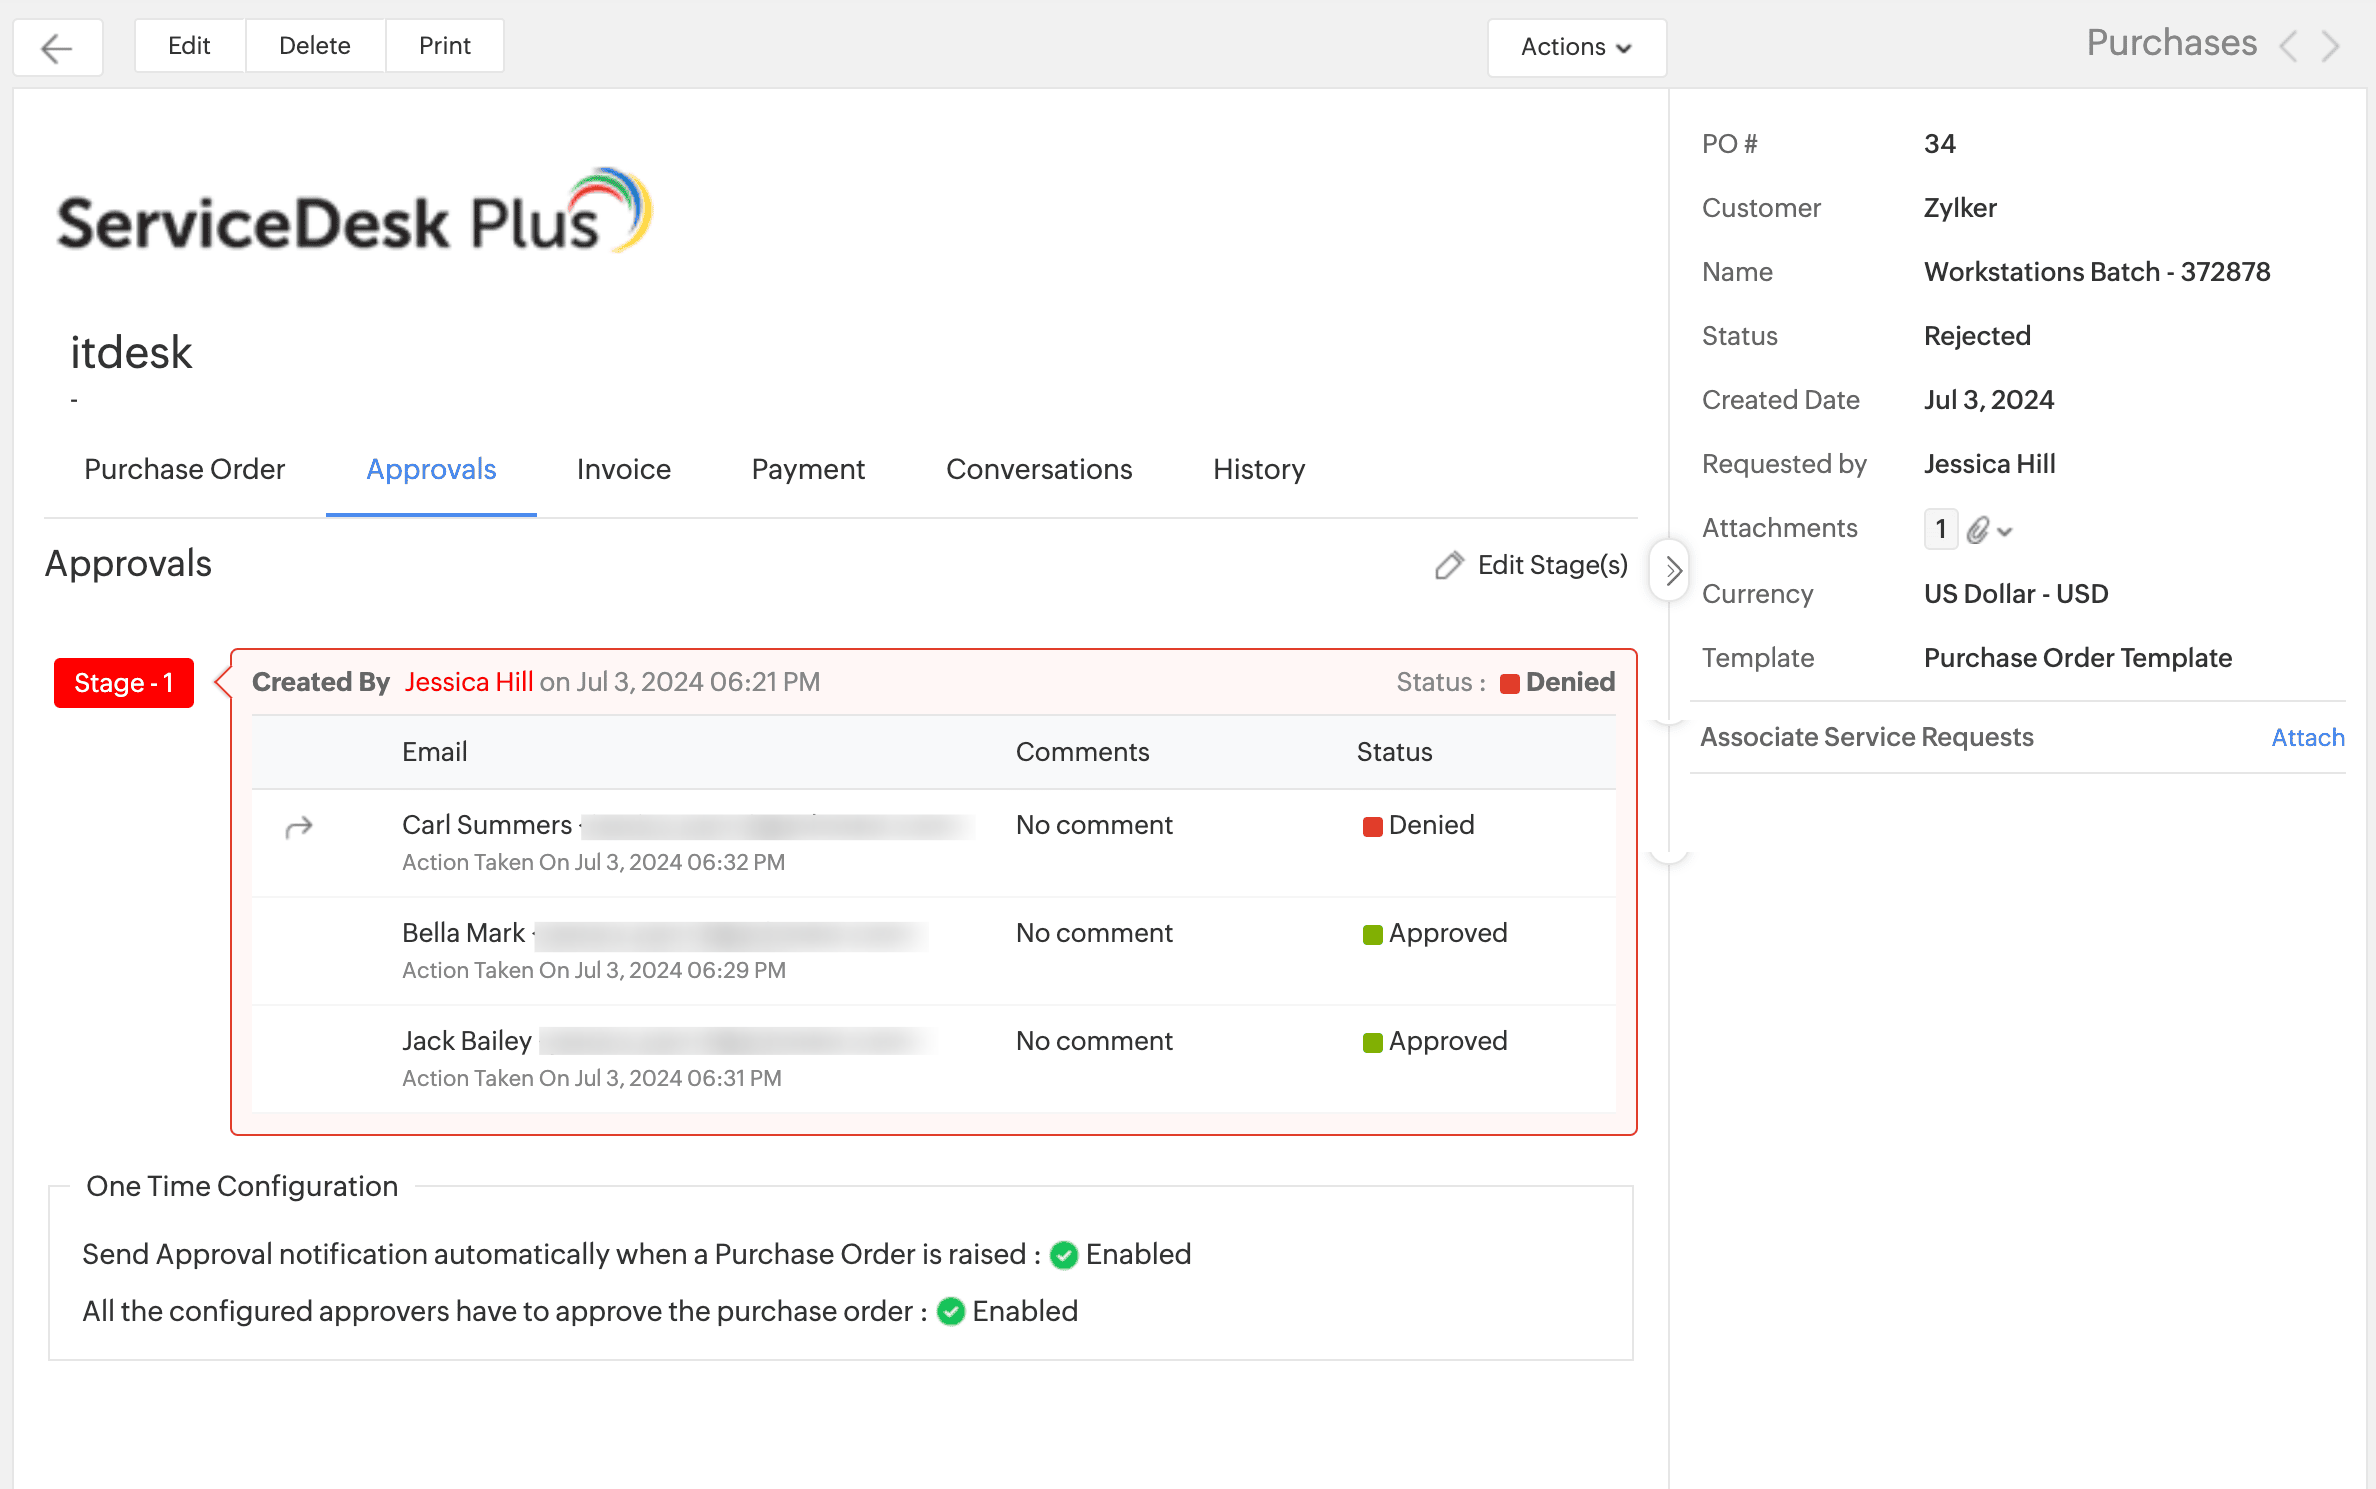
Task: Expand the attachments dropdown arrow
Action: (x=2004, y=532)
